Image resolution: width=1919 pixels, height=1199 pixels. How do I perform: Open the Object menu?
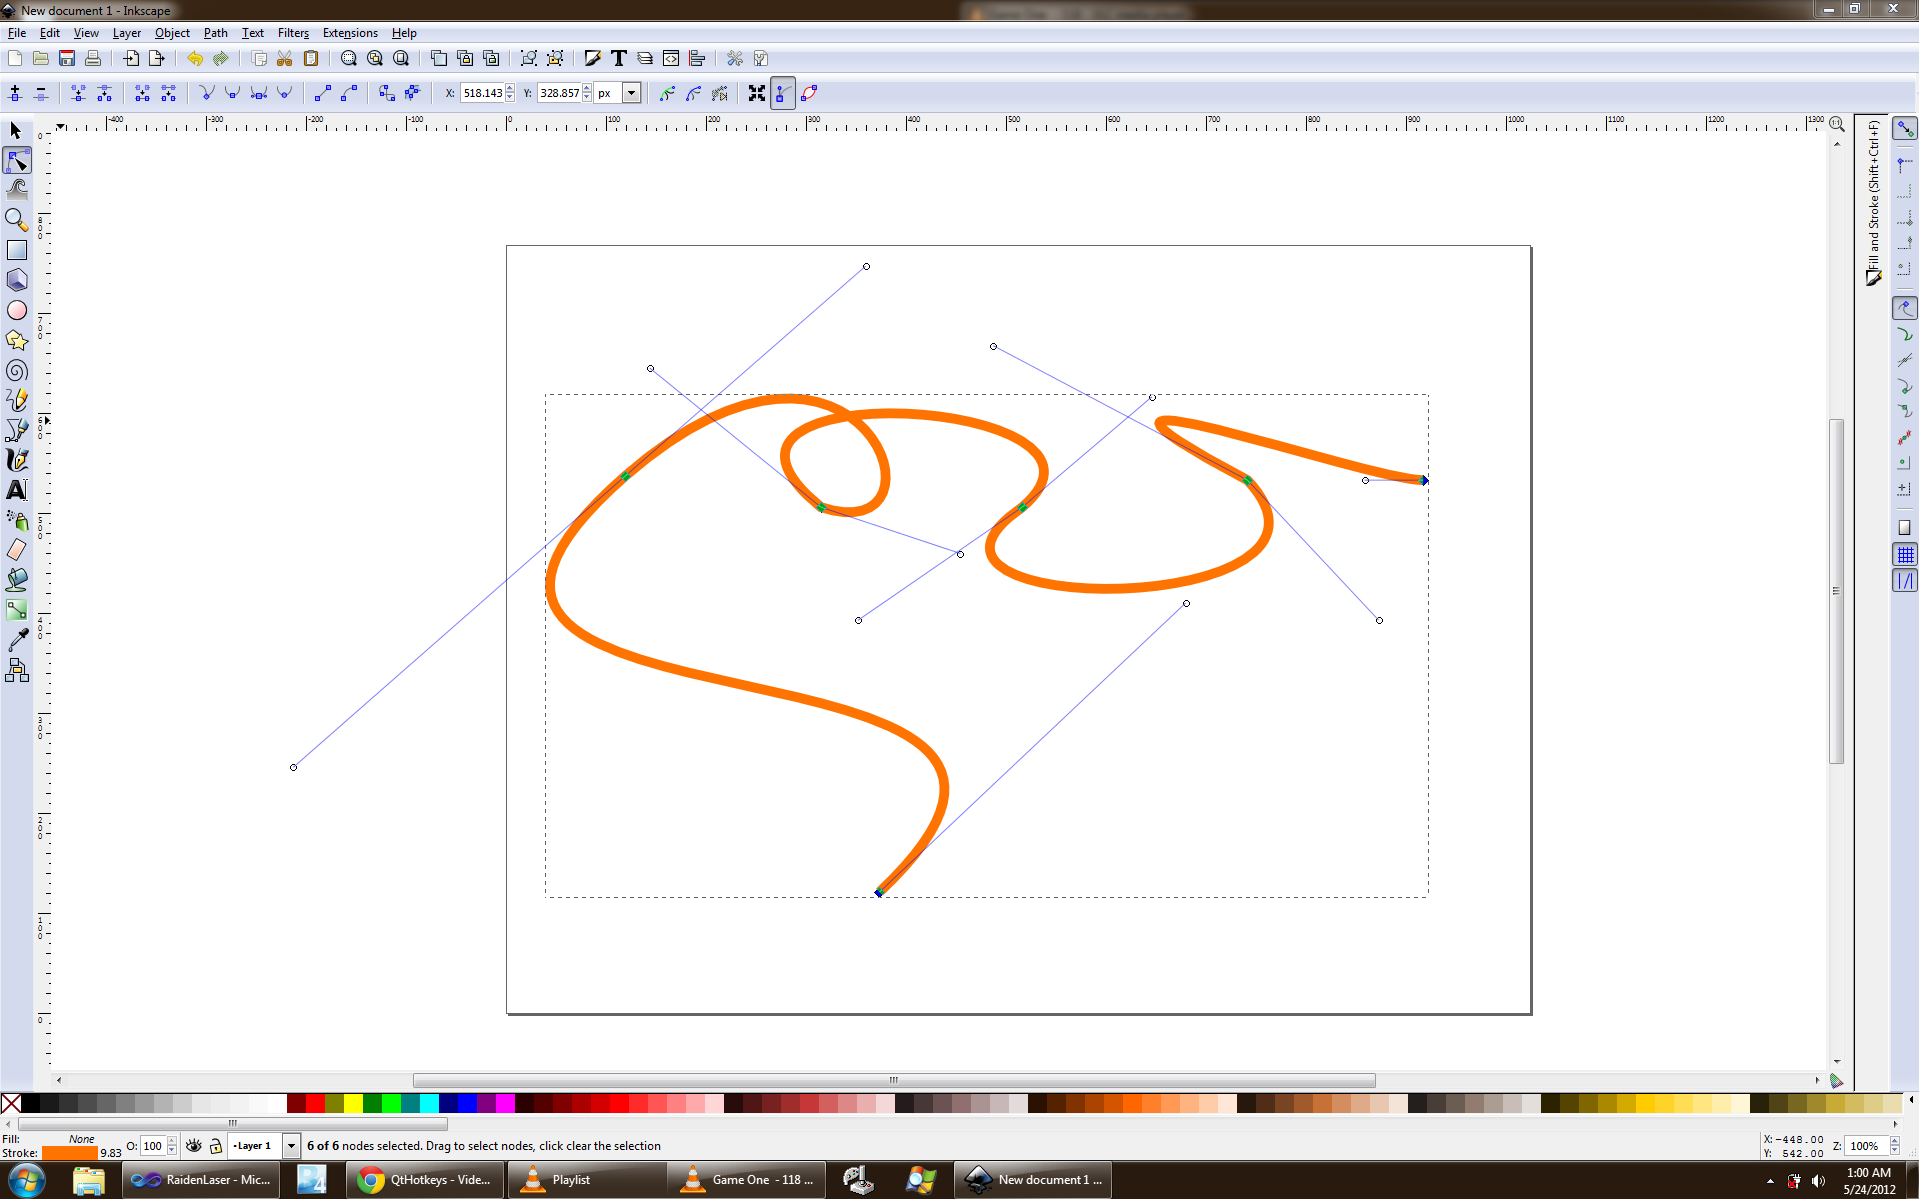[x=172, y=33]
